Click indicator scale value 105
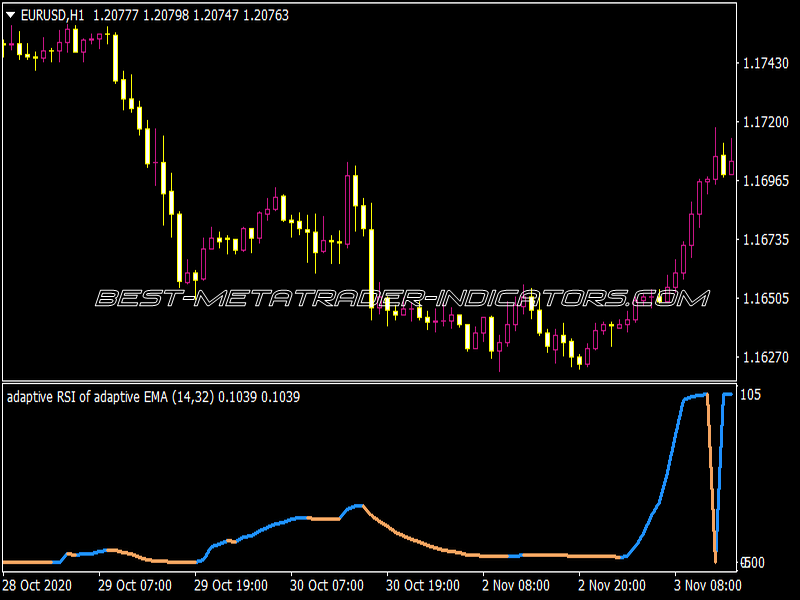Viewport: 800px width, 600px height. tap(751, 394)
